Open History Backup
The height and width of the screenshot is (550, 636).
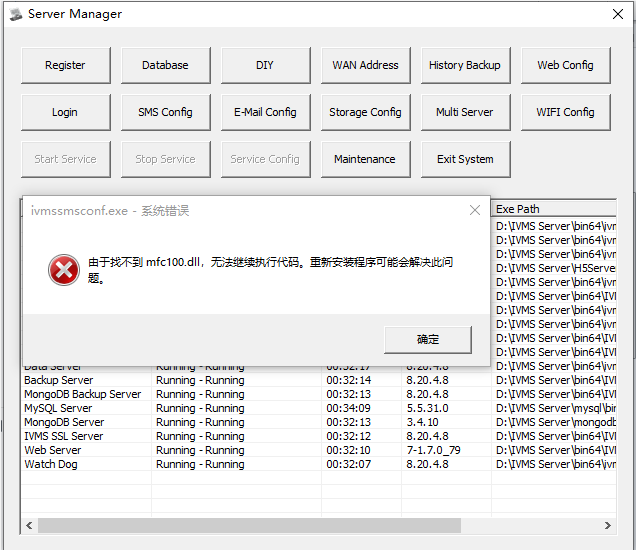tap(465, 65)
